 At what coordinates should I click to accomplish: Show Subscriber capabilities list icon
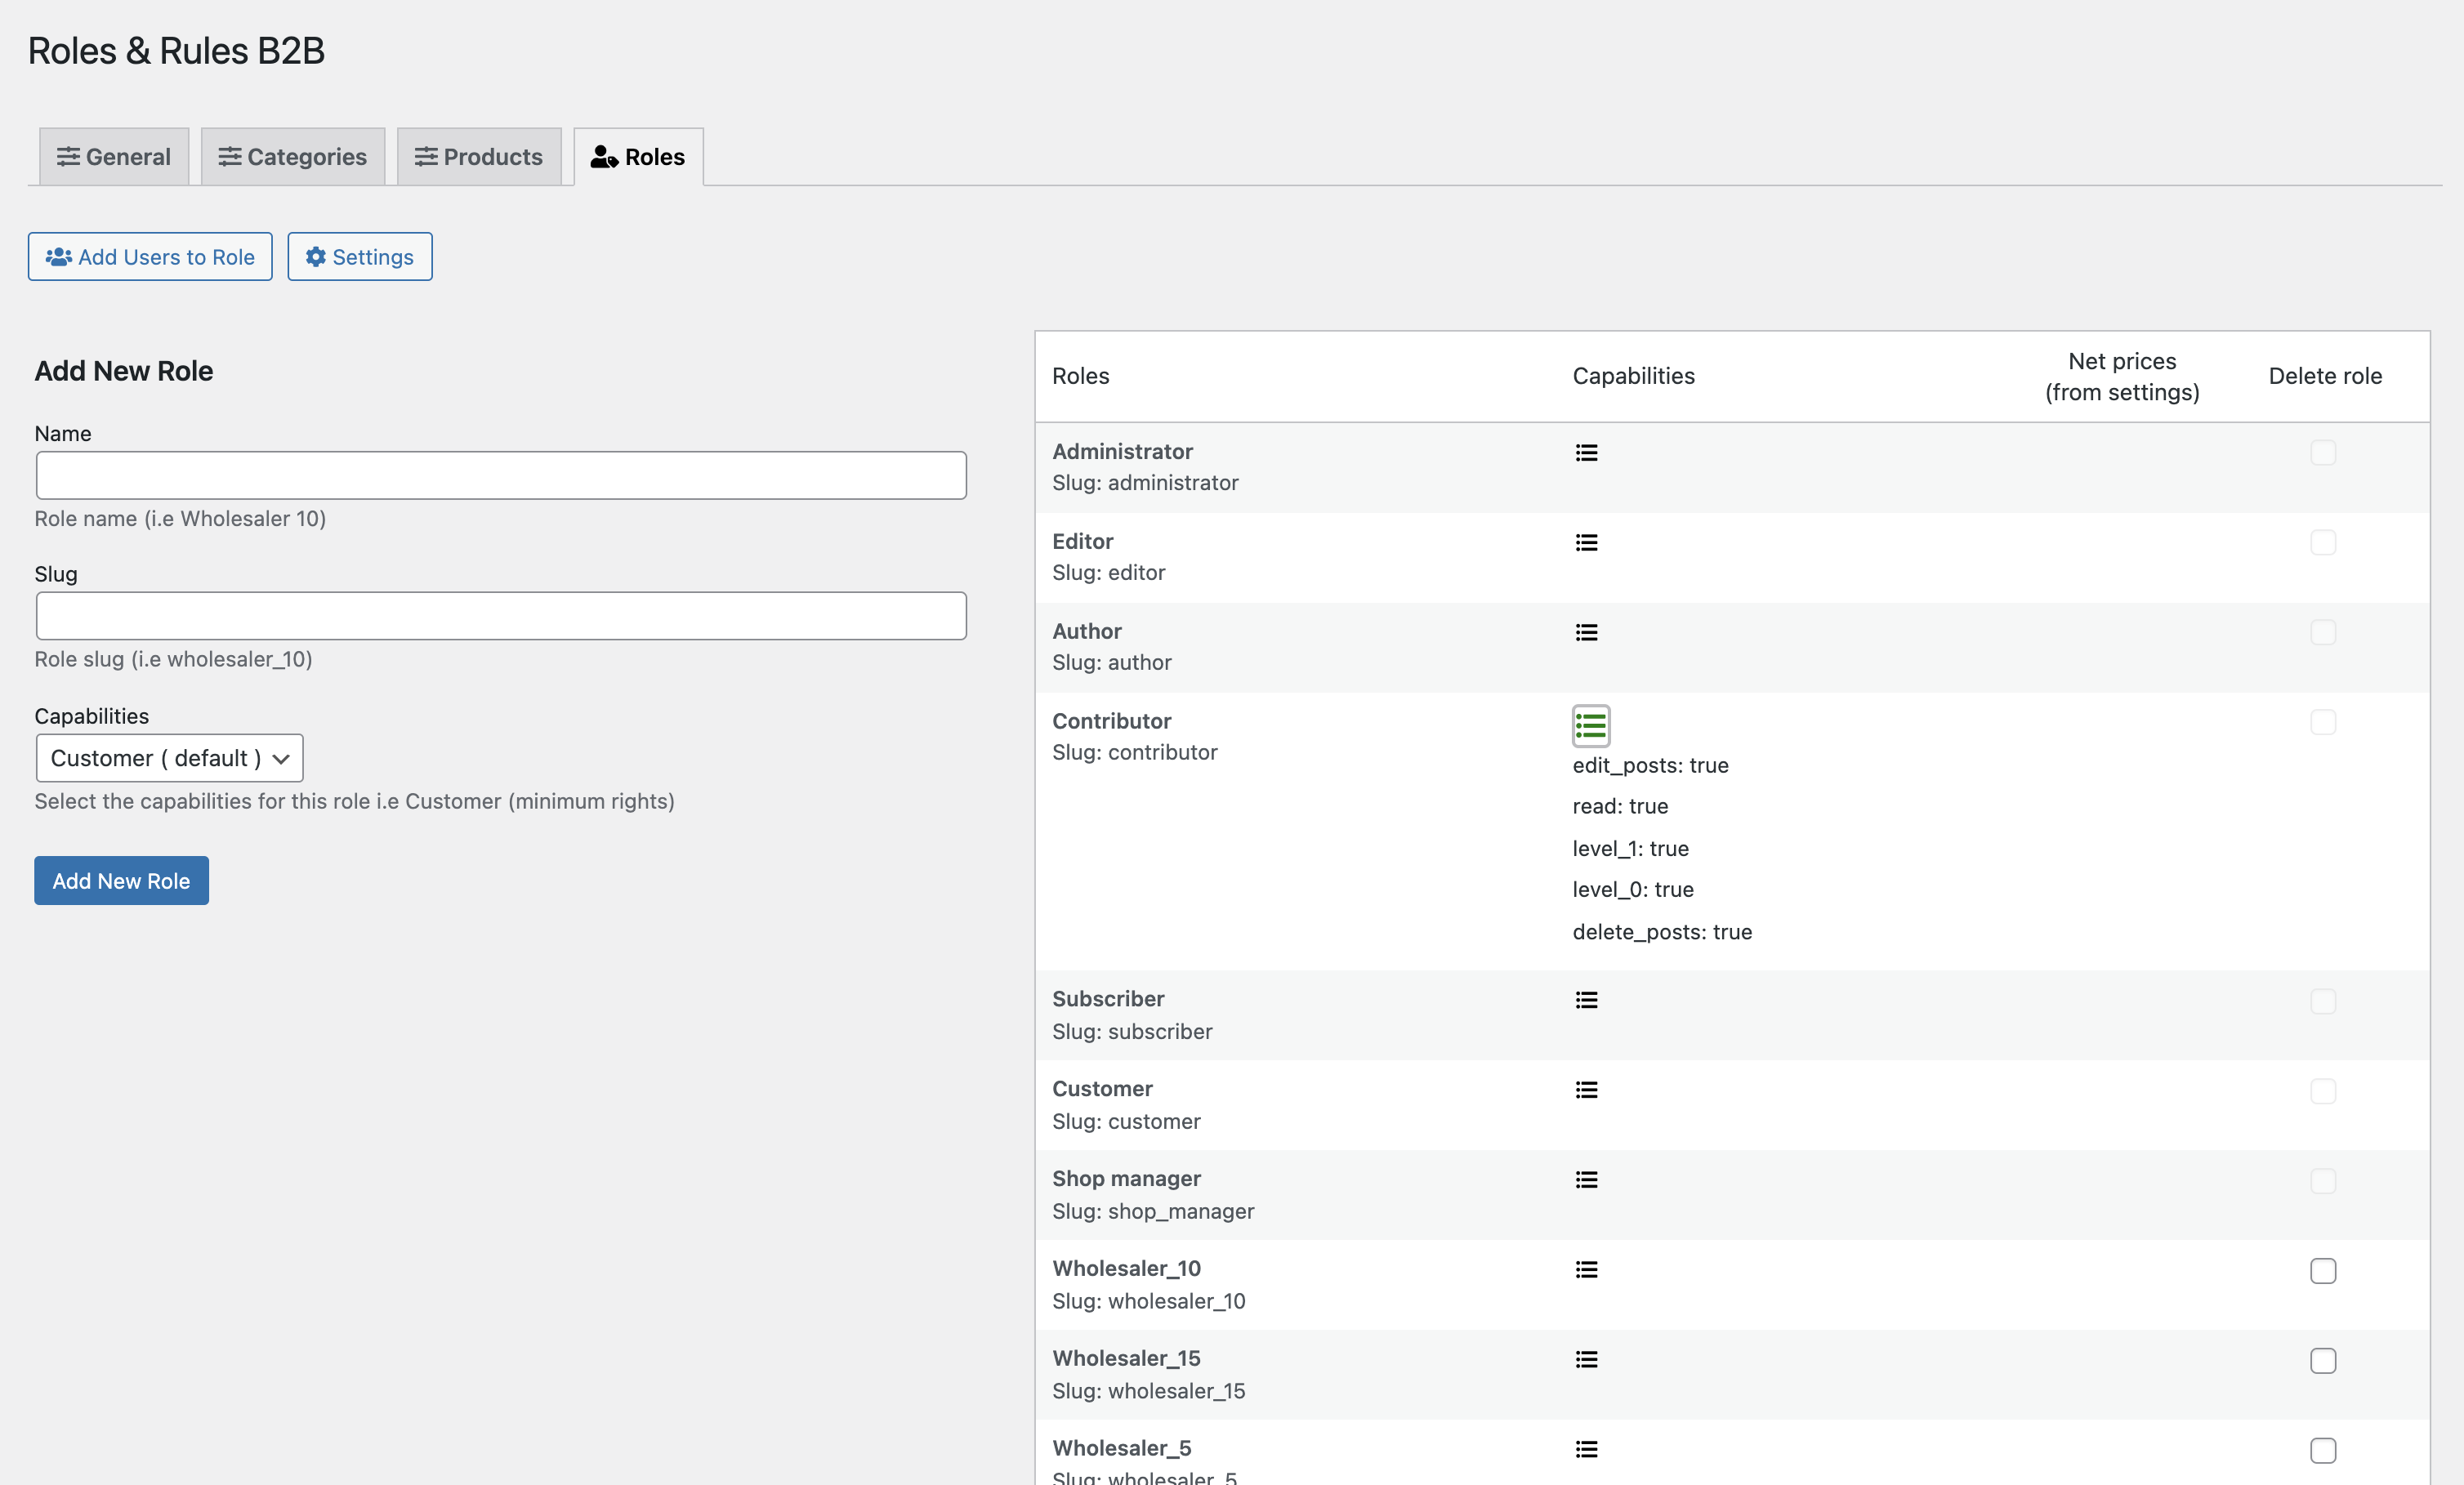coord(1586,1000)
